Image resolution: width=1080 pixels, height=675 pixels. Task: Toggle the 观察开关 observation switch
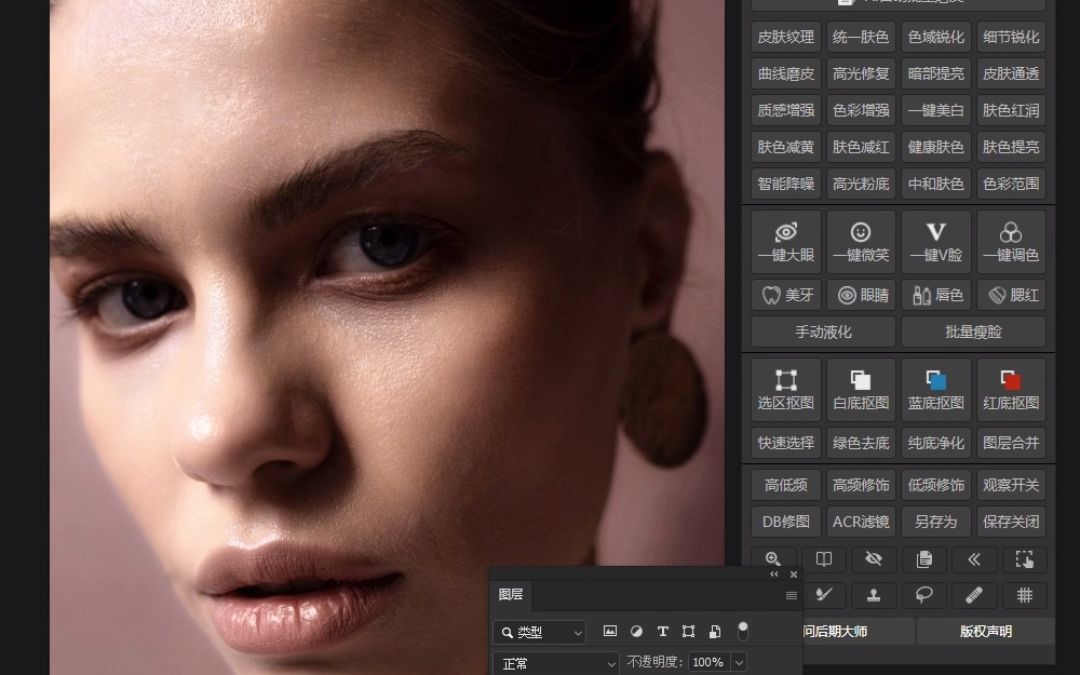point(1011,485)
